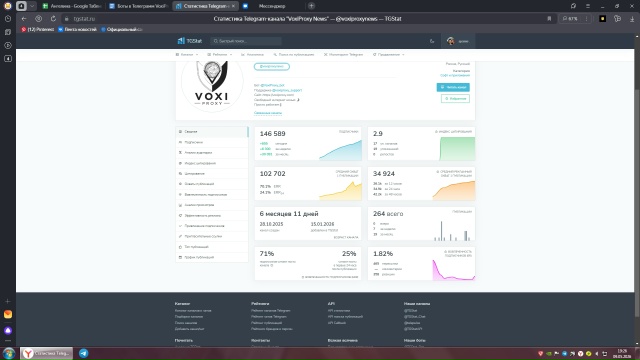The width and height of the screenshot is (640, 360).
Task: Expand the Каталог dropdown menu
Action: point(187,54)
